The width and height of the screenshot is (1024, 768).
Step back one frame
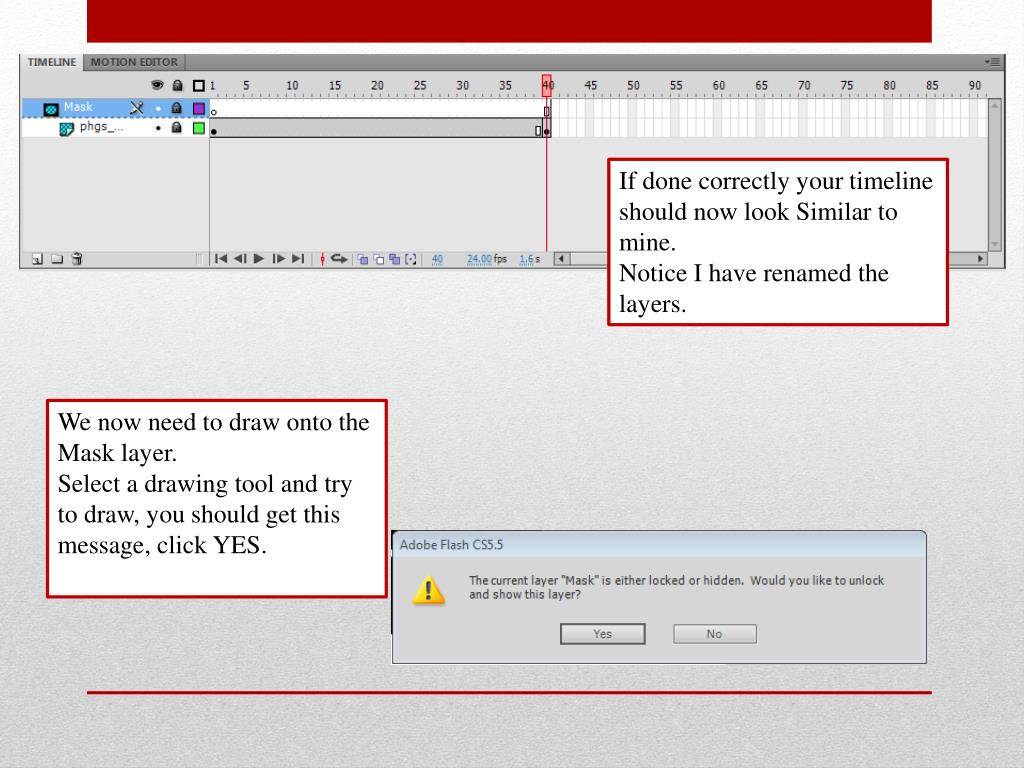coord(240,259)
